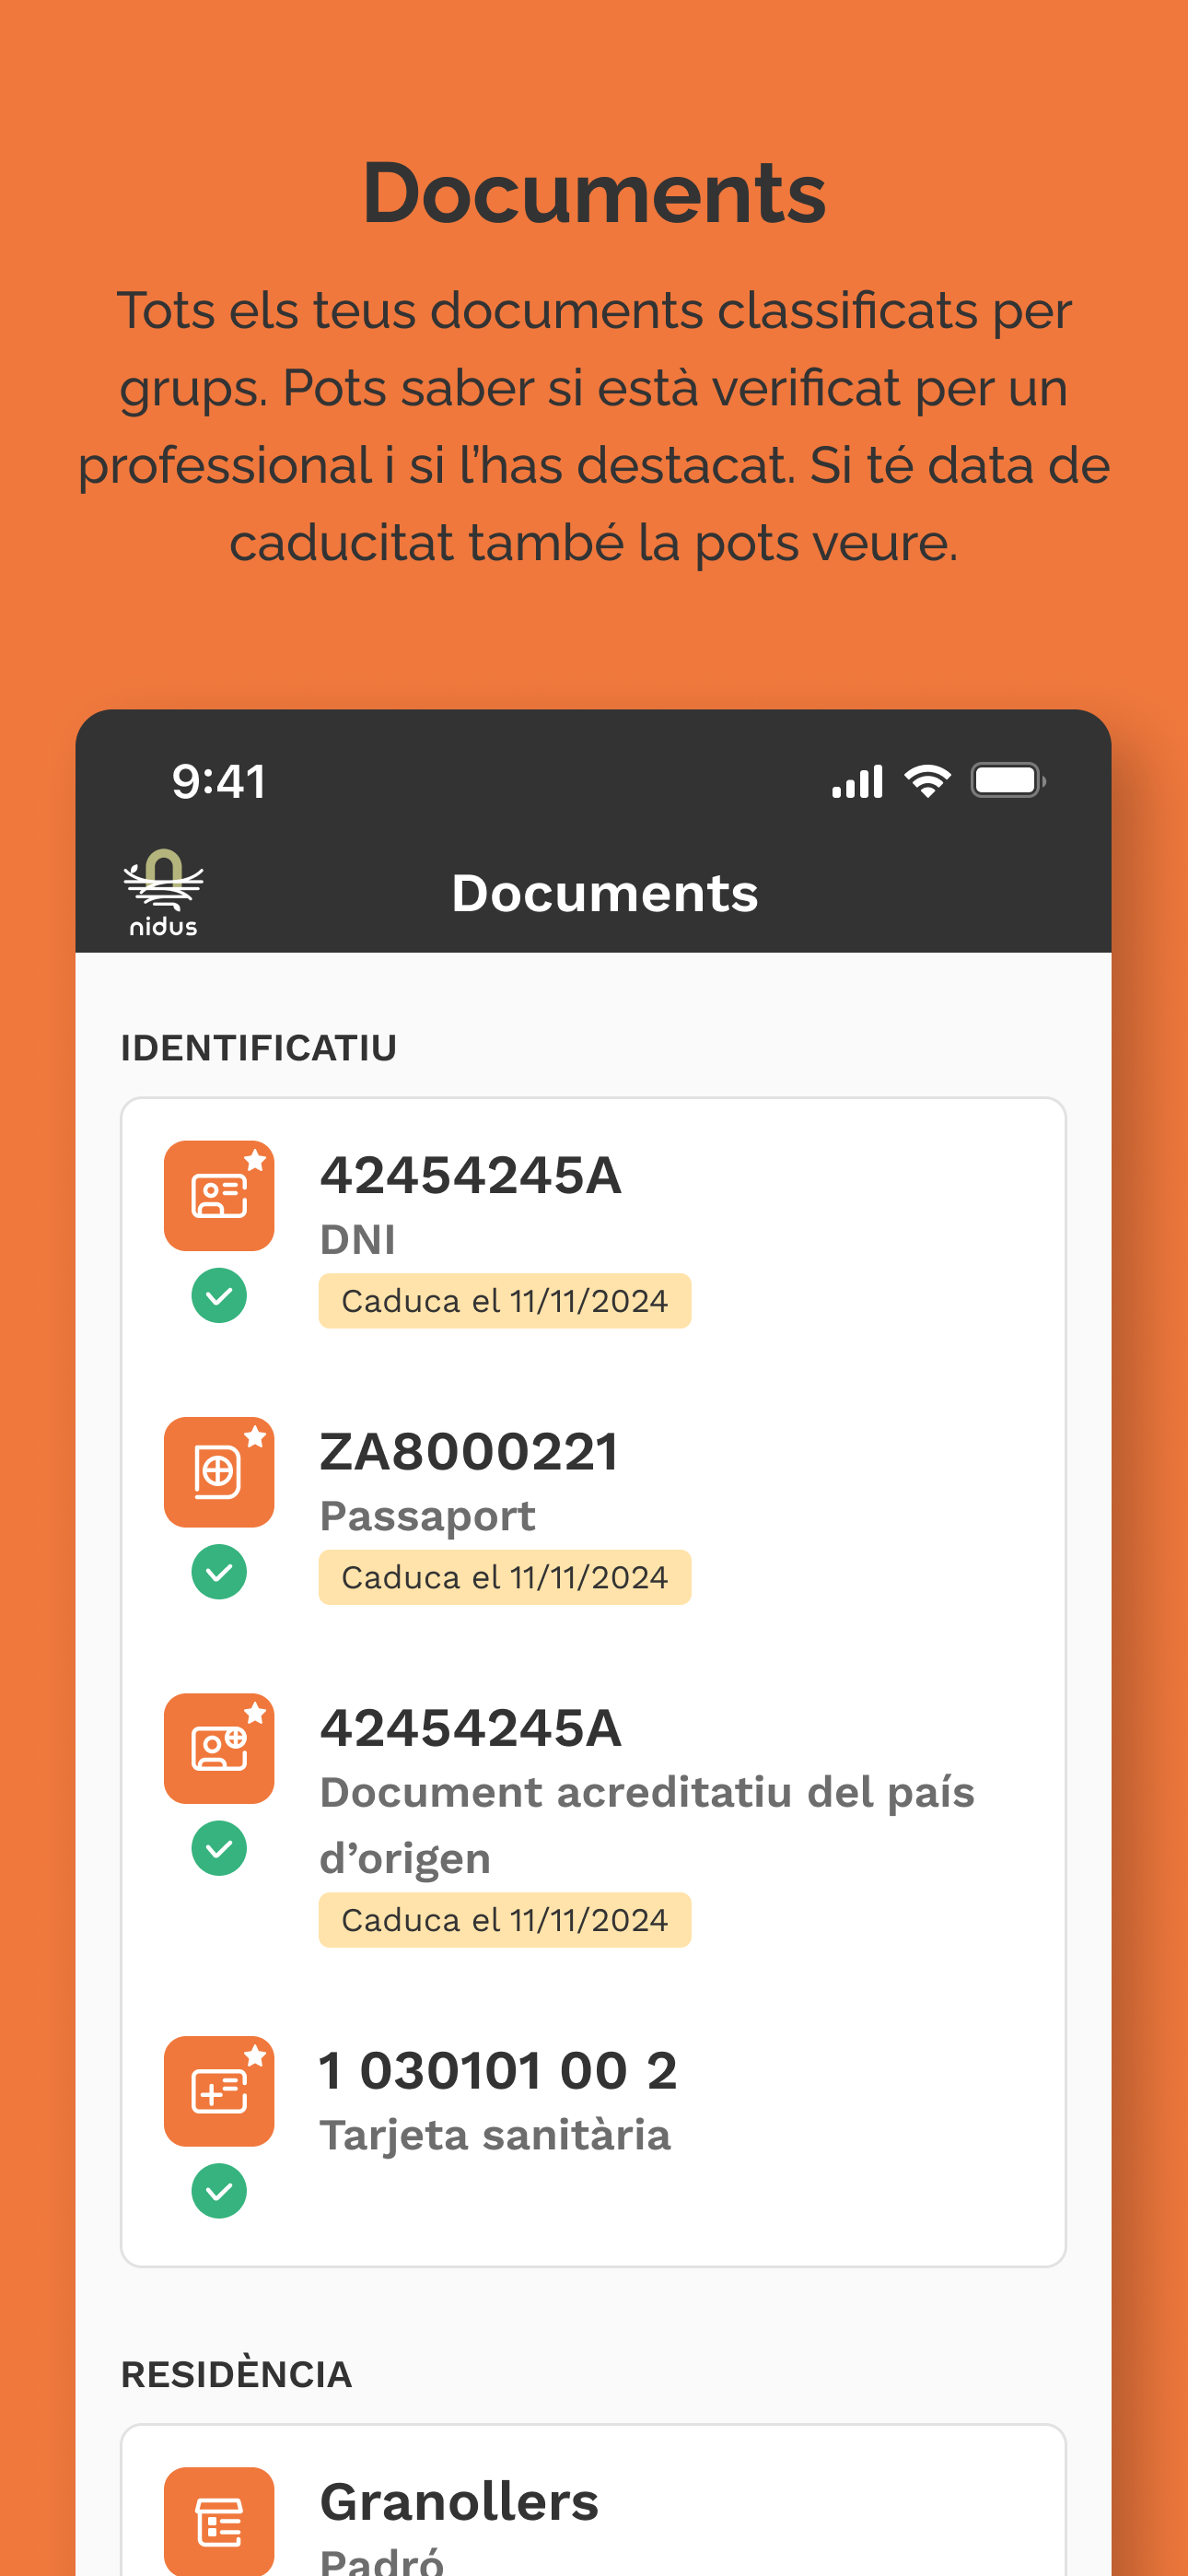Open the Passaport document icon
Image resolution: width=1188 pixels, height=2576 pixels.
pyautogui.click(x=219, y=1472)
